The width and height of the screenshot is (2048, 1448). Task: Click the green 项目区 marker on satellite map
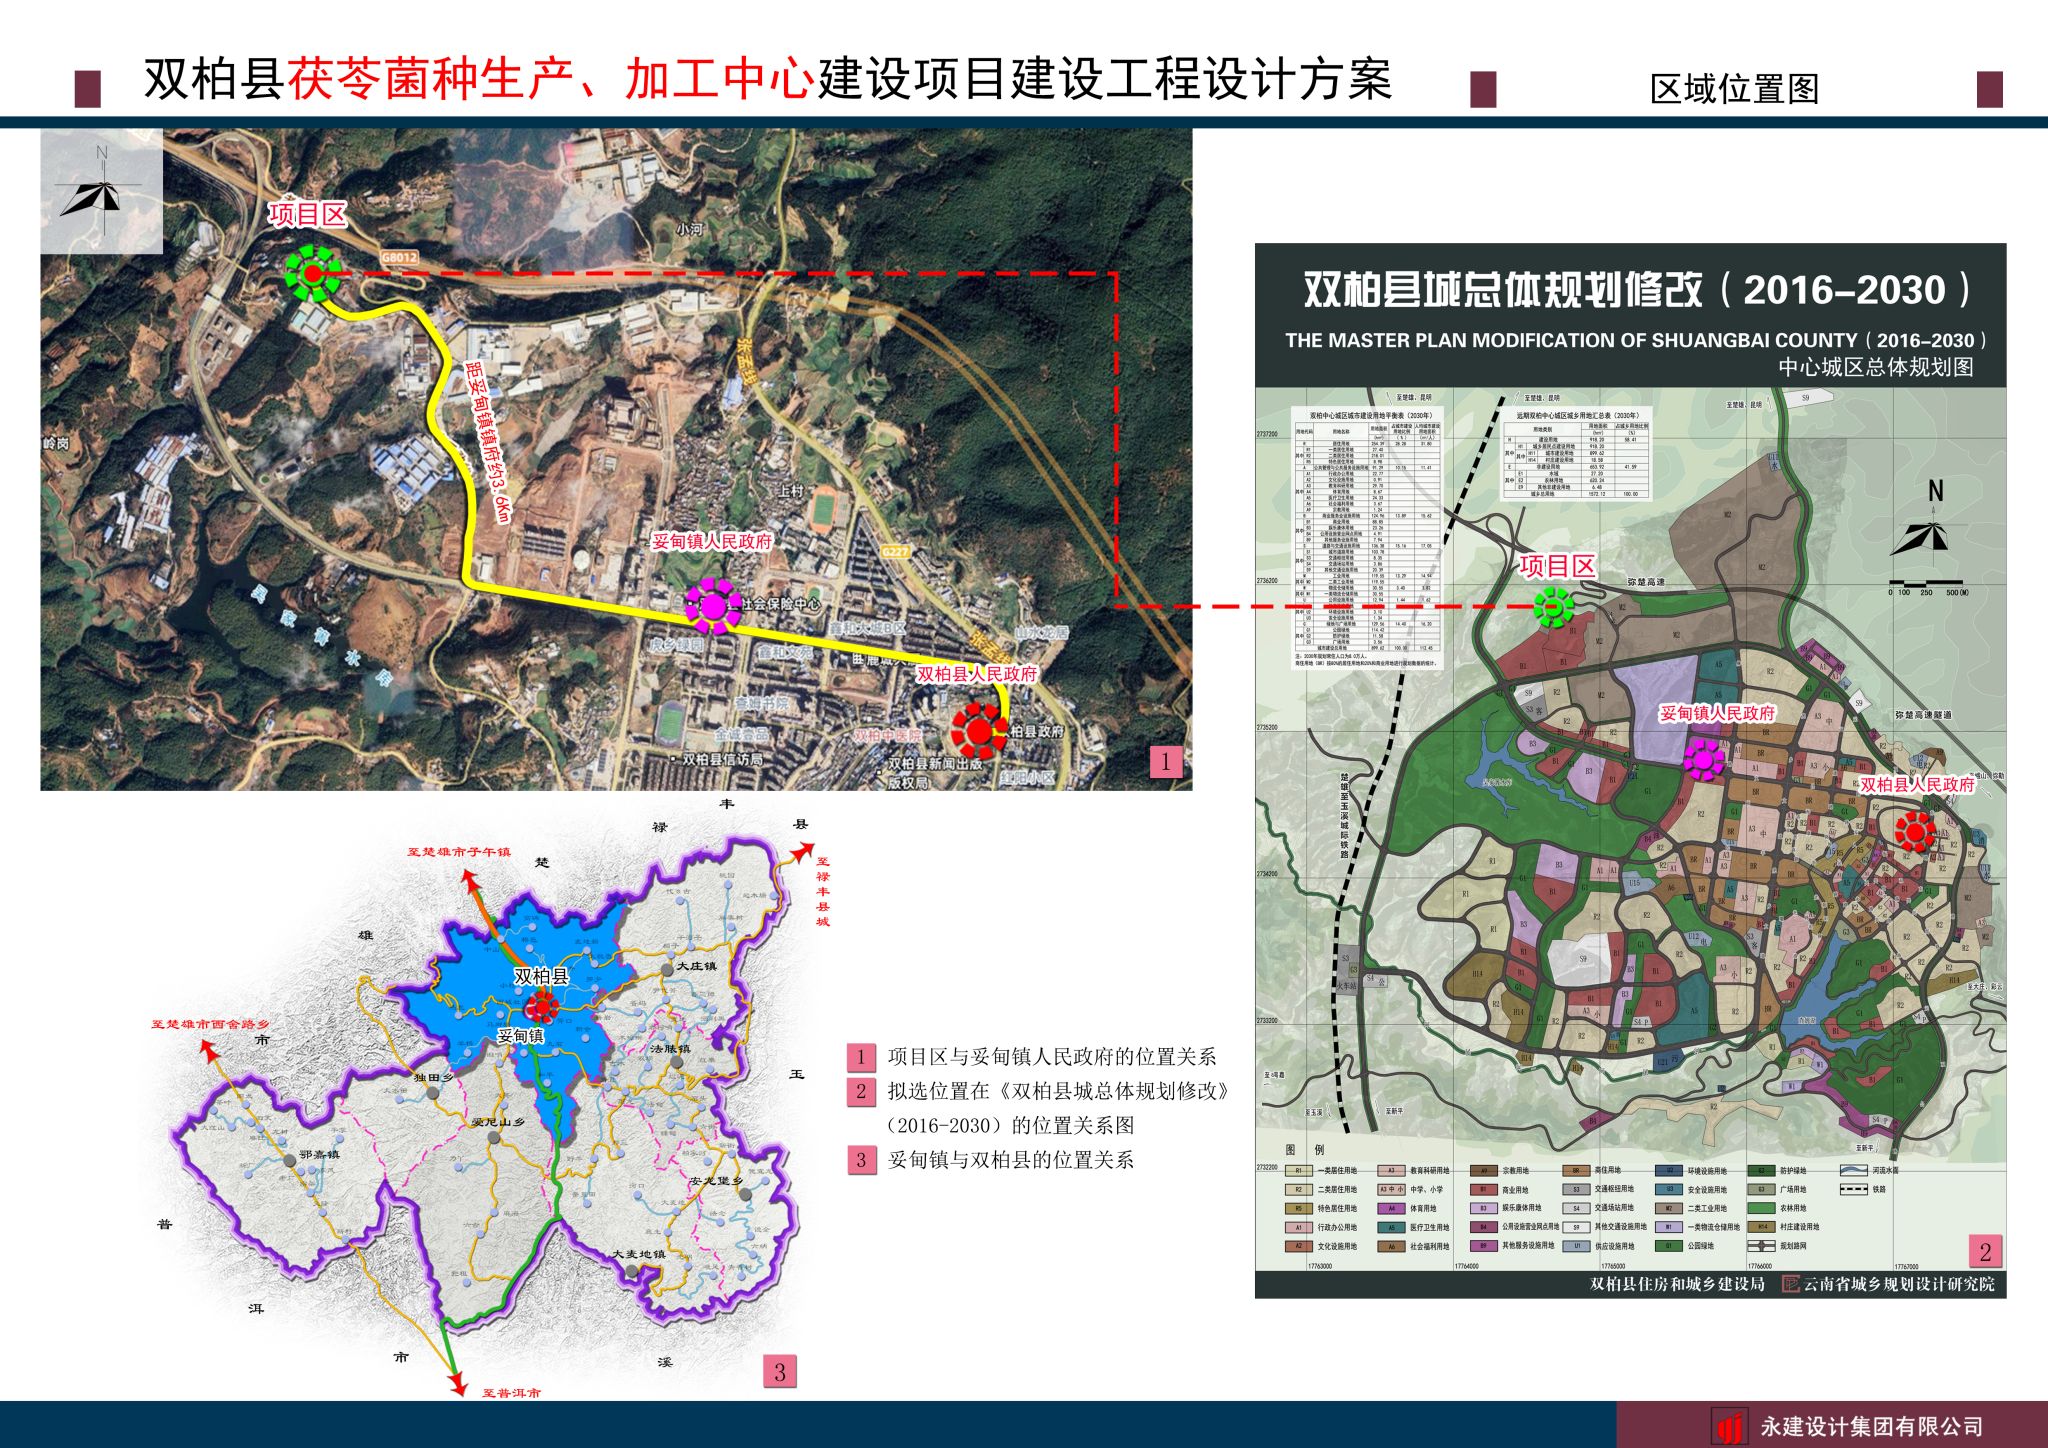click(x=312, y=271)
